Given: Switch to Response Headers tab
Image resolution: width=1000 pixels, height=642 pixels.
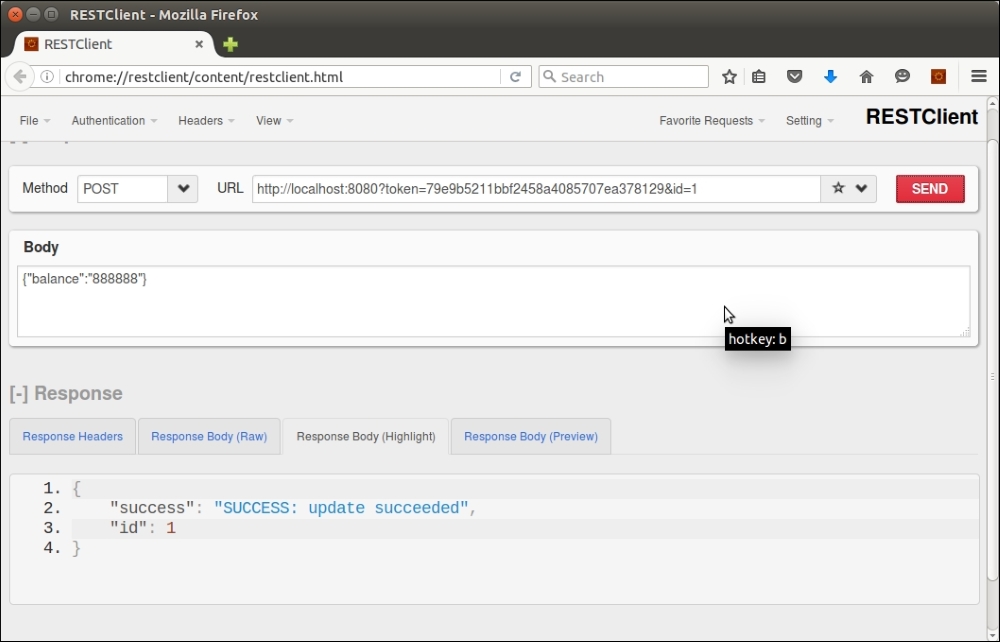Looking at the screenshot, I should pyautogui.click(x=73, y=437).
